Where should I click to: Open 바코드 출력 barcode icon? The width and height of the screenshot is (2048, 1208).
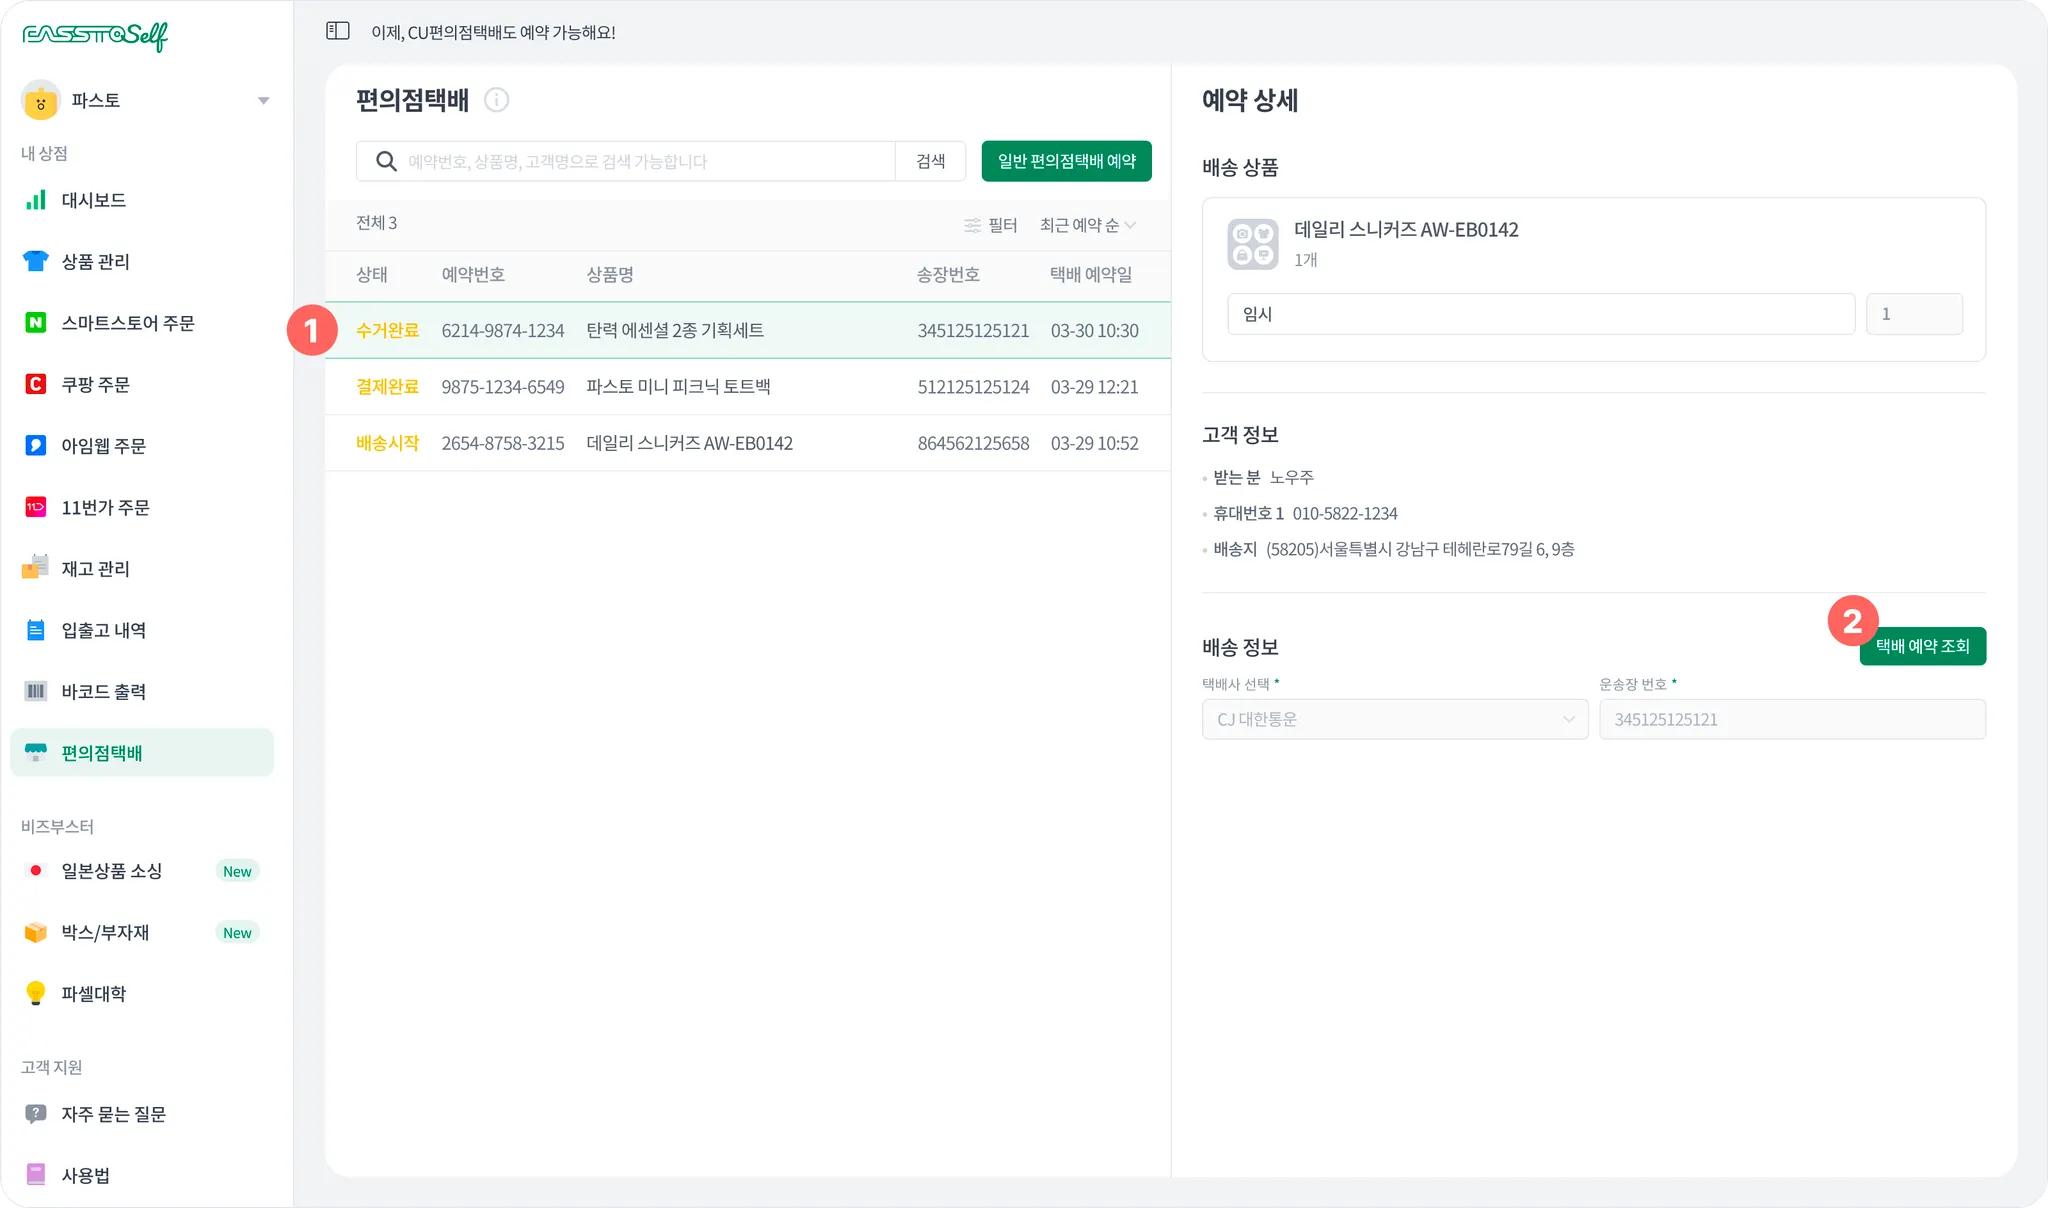click(x=36, y=691)
